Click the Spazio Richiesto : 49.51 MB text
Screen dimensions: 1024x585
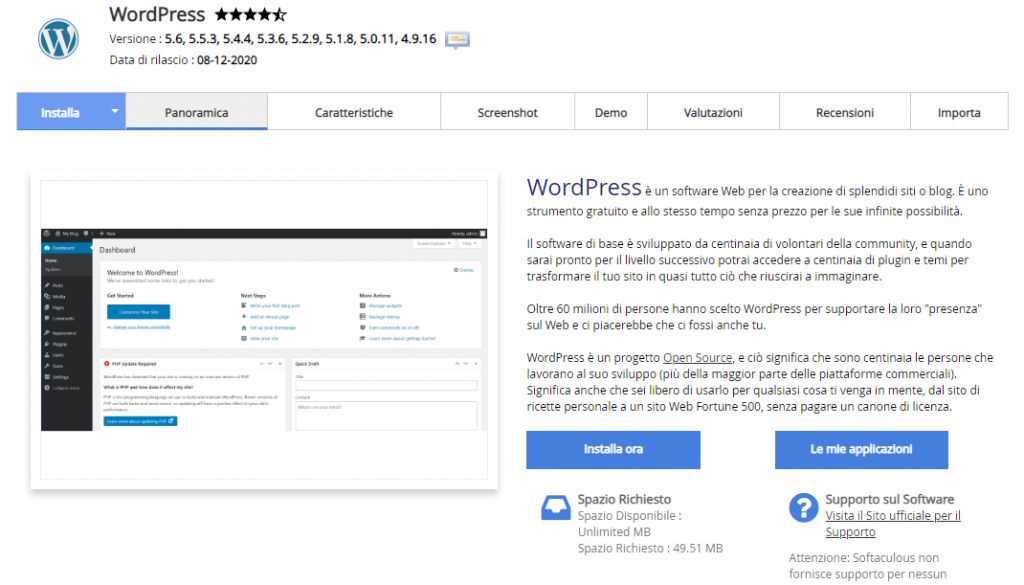(650, 548)
